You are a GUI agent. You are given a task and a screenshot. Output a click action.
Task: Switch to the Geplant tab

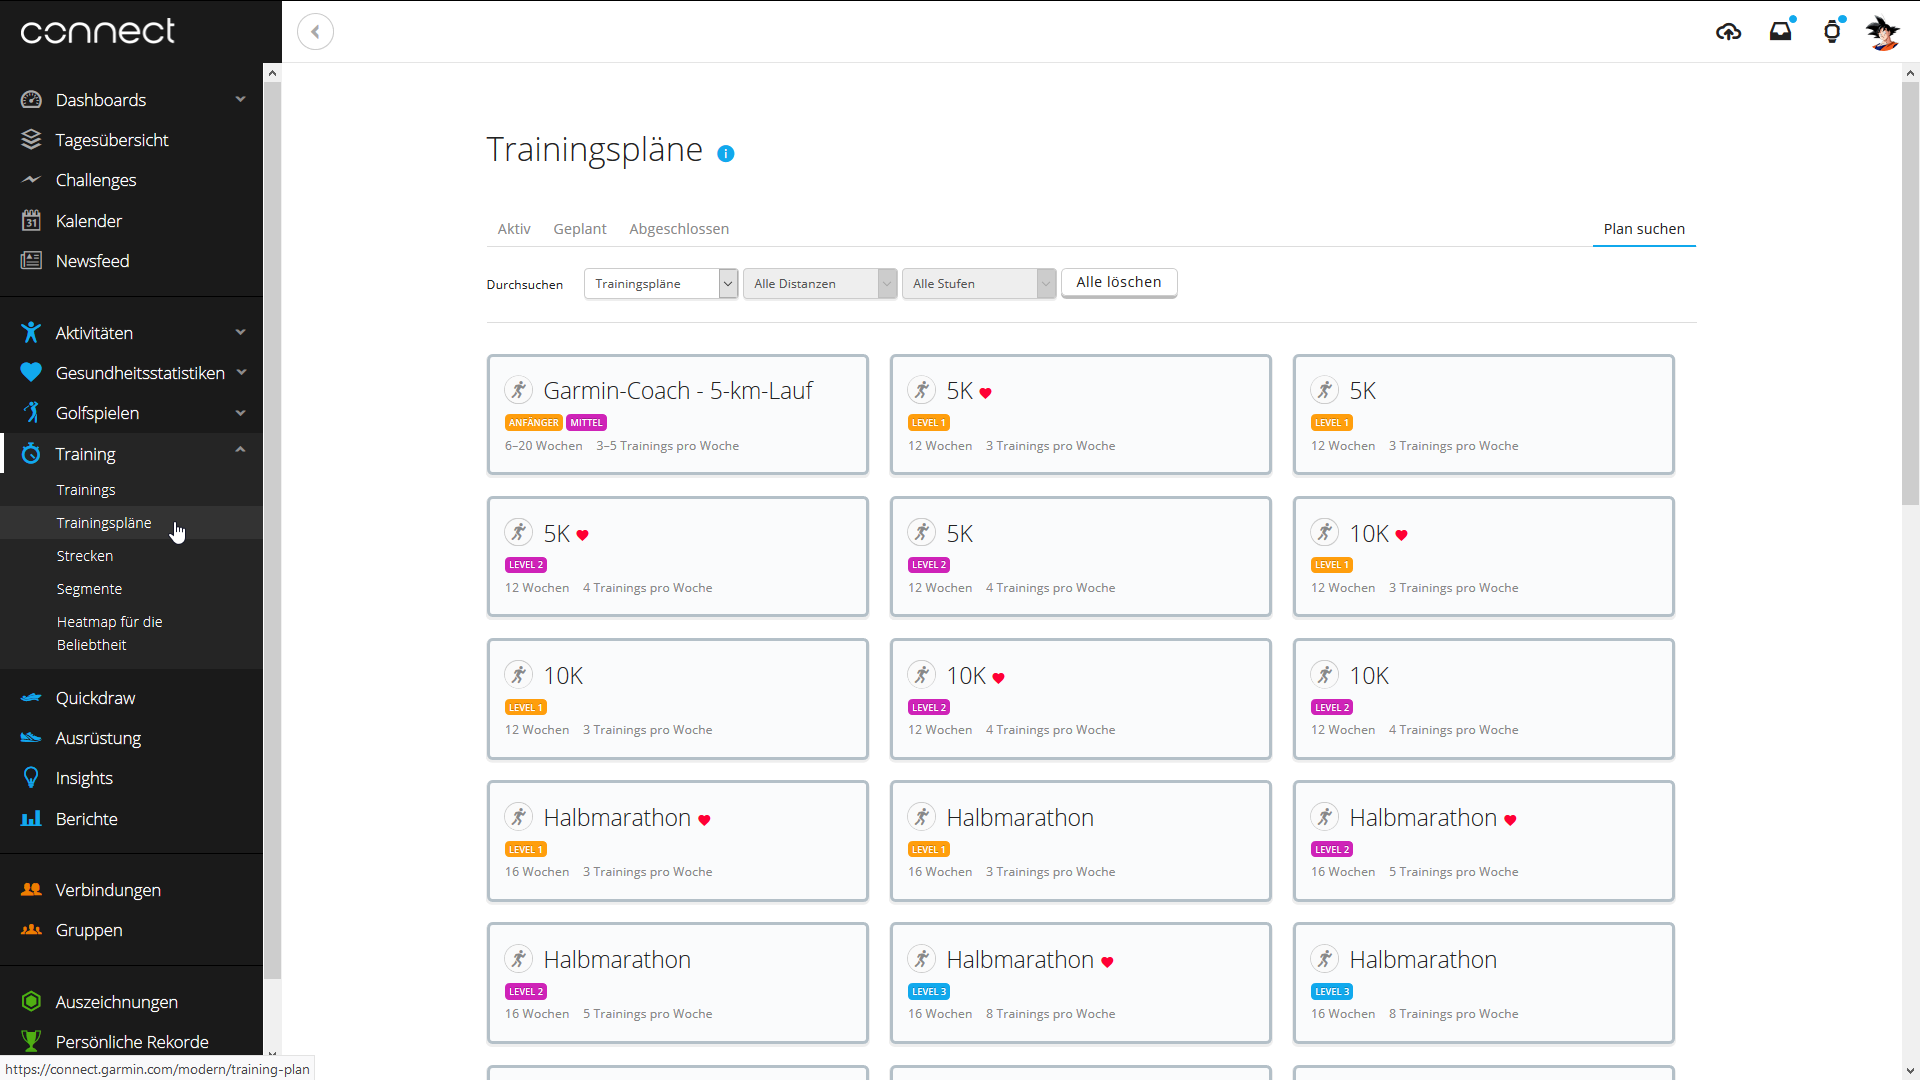coord(580,229)
